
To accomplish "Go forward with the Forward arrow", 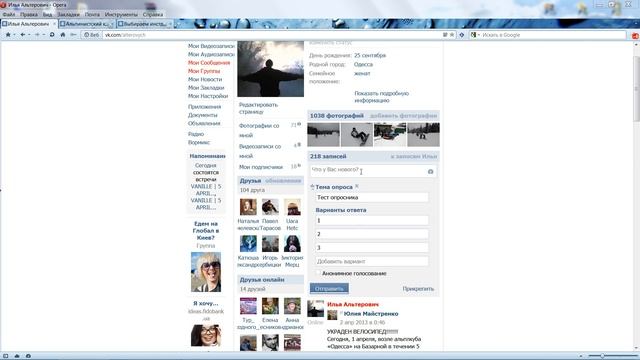I will (37, 35).
